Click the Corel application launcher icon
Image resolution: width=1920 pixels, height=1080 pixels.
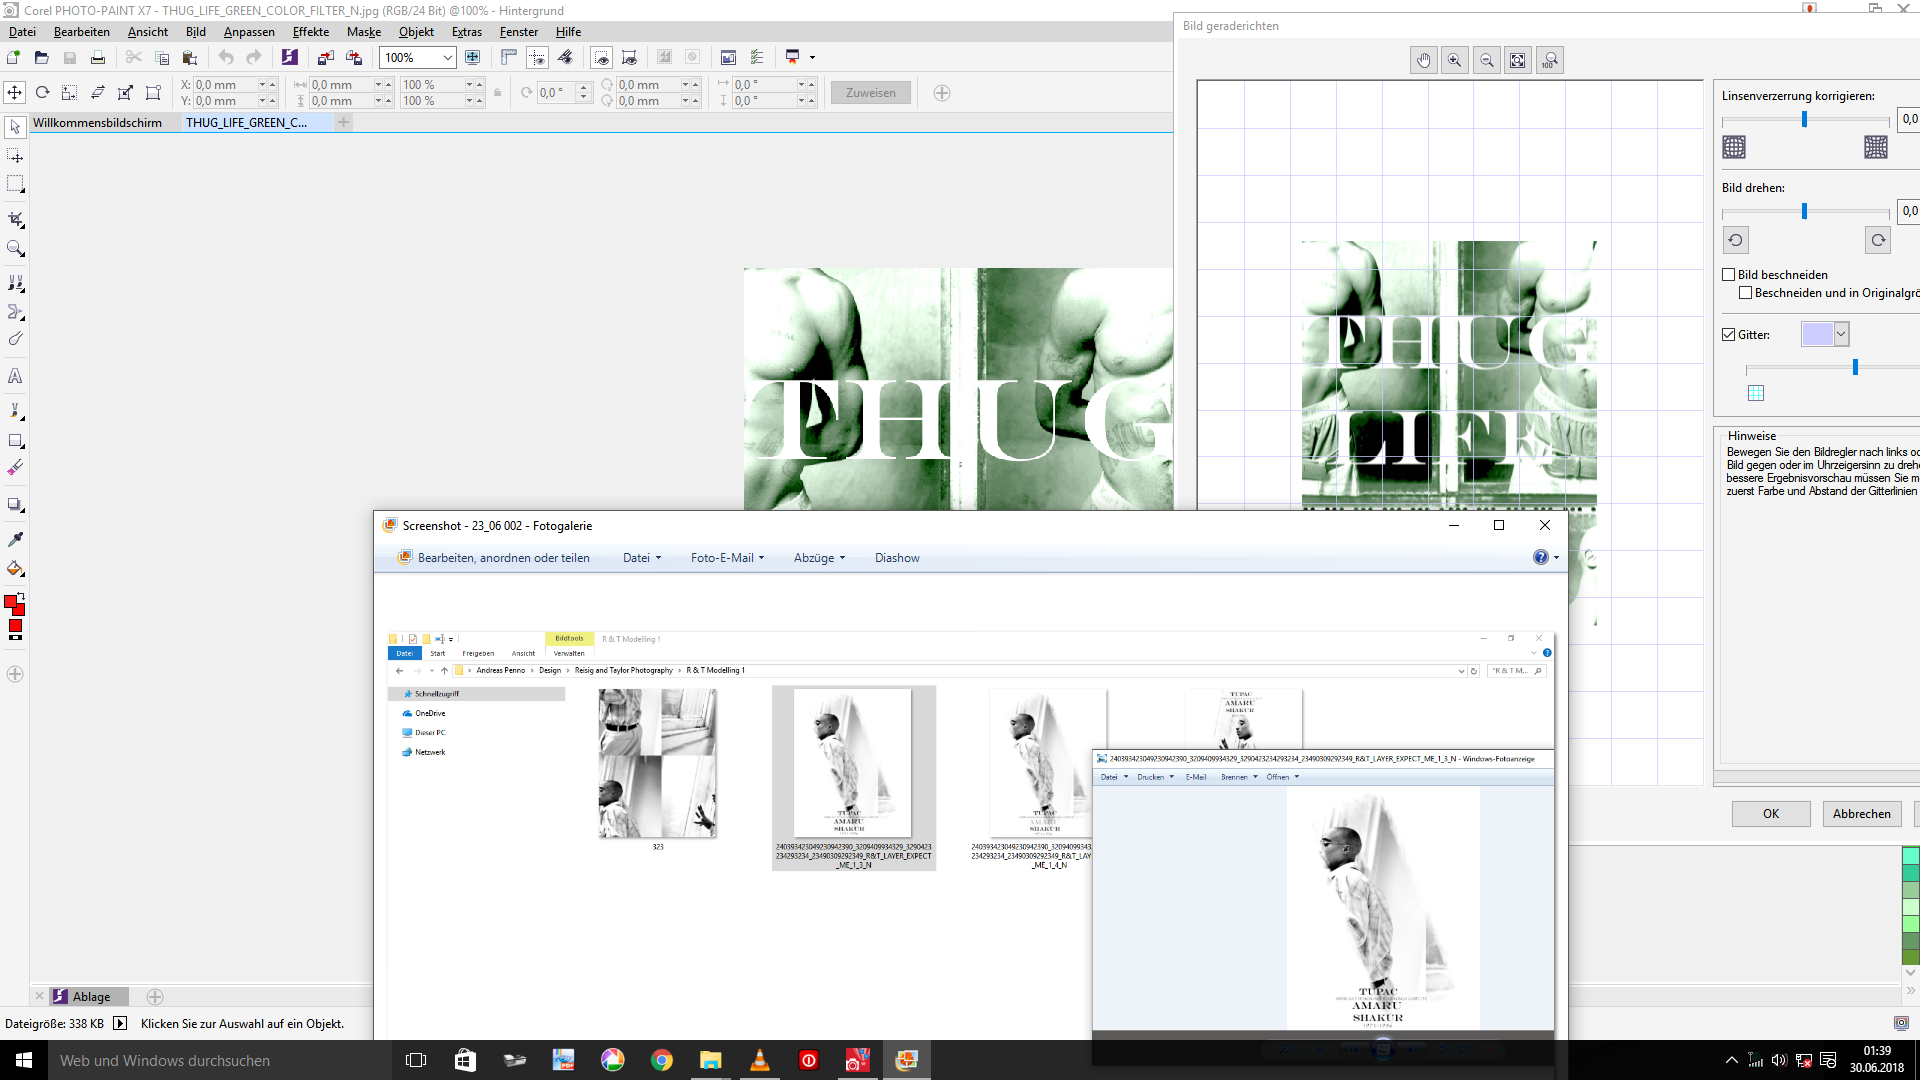793,57
